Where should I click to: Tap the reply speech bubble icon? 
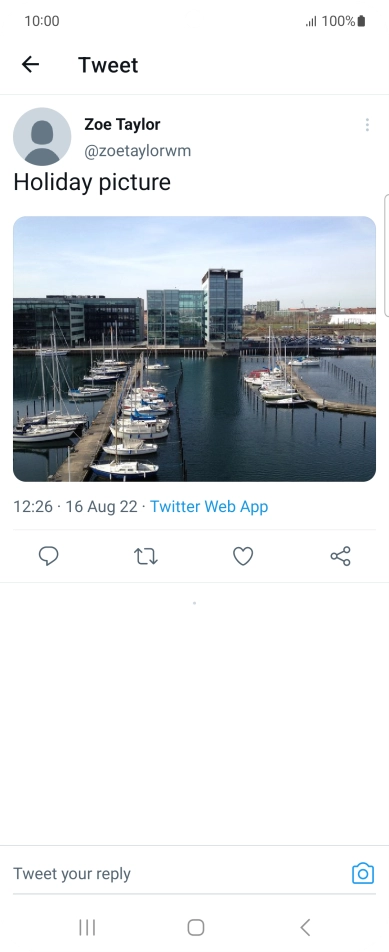point(49,556)
